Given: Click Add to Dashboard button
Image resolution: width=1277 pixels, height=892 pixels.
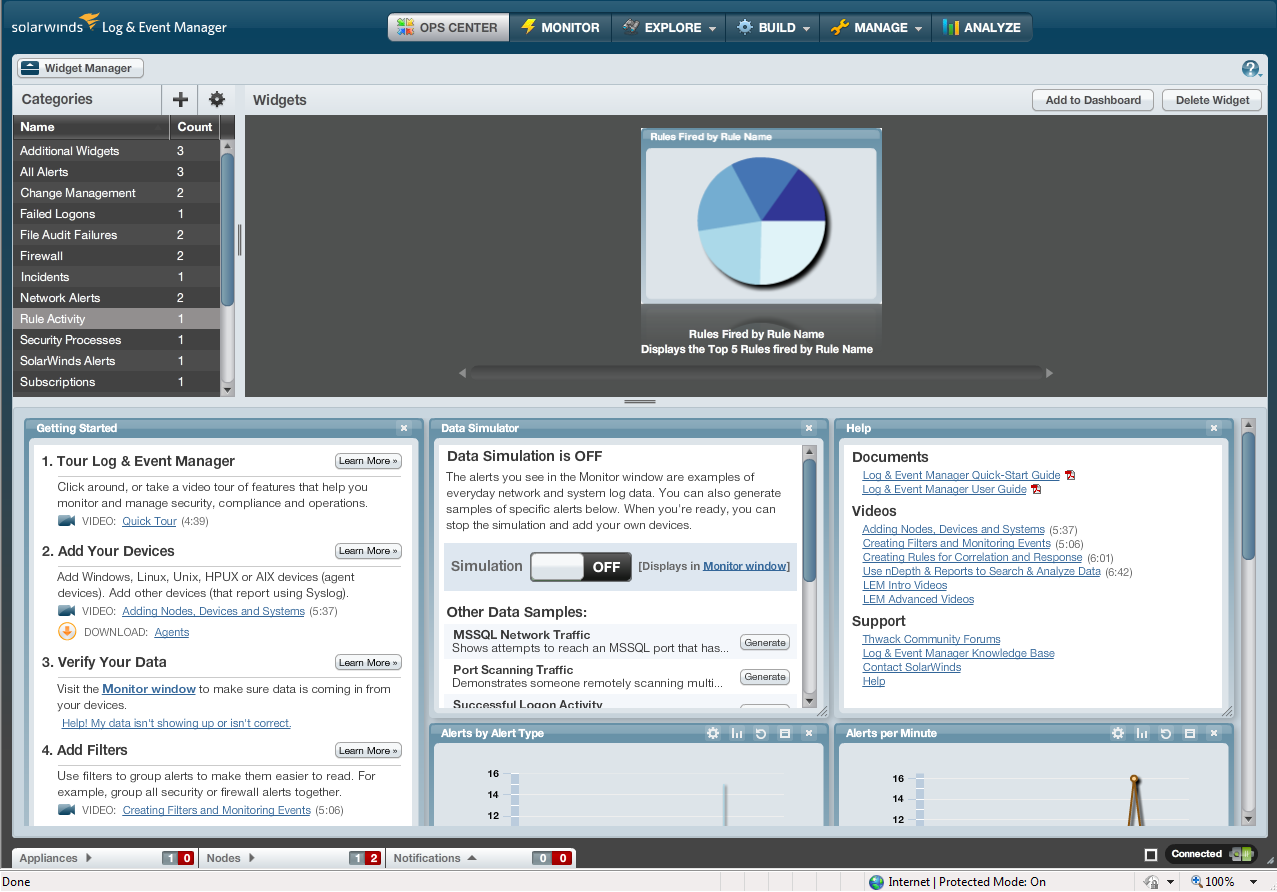Looking at the screenshot, I should click(1092, 100).
